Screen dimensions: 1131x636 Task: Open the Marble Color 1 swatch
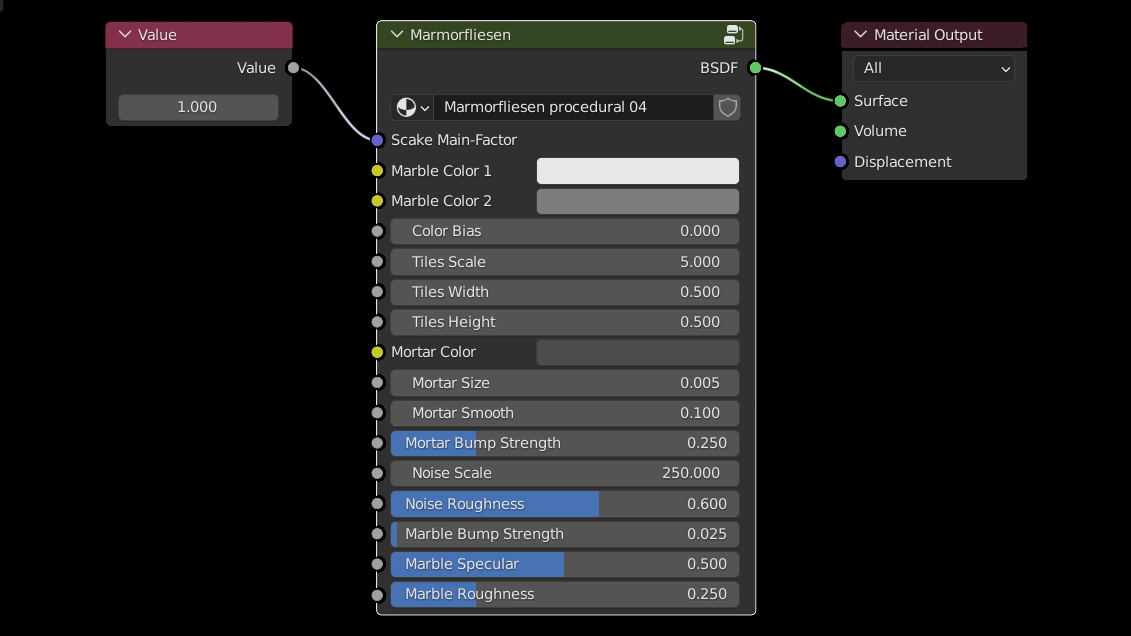[x=637, y=171]
